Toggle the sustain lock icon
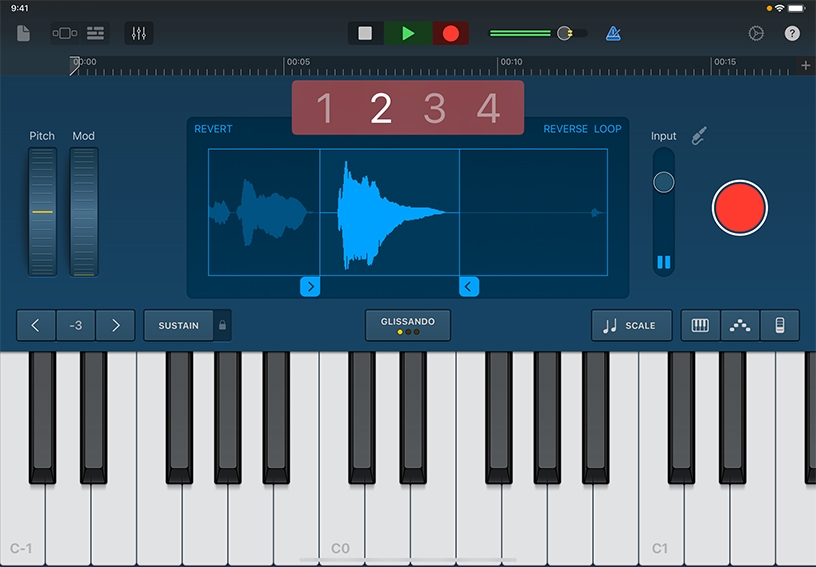This screenshot has width=816, height=567. [222, 325]
